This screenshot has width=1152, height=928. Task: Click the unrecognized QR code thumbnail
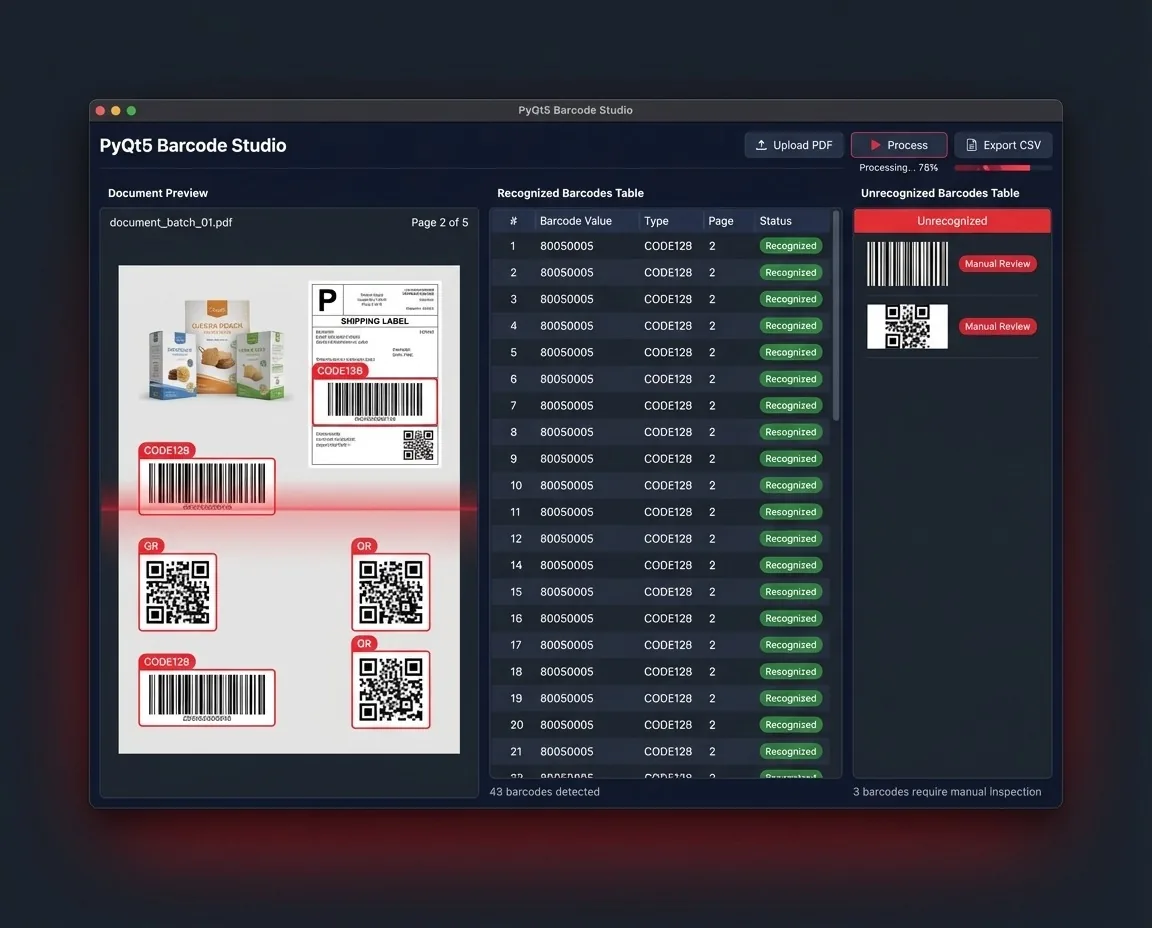tap(907, 326)
